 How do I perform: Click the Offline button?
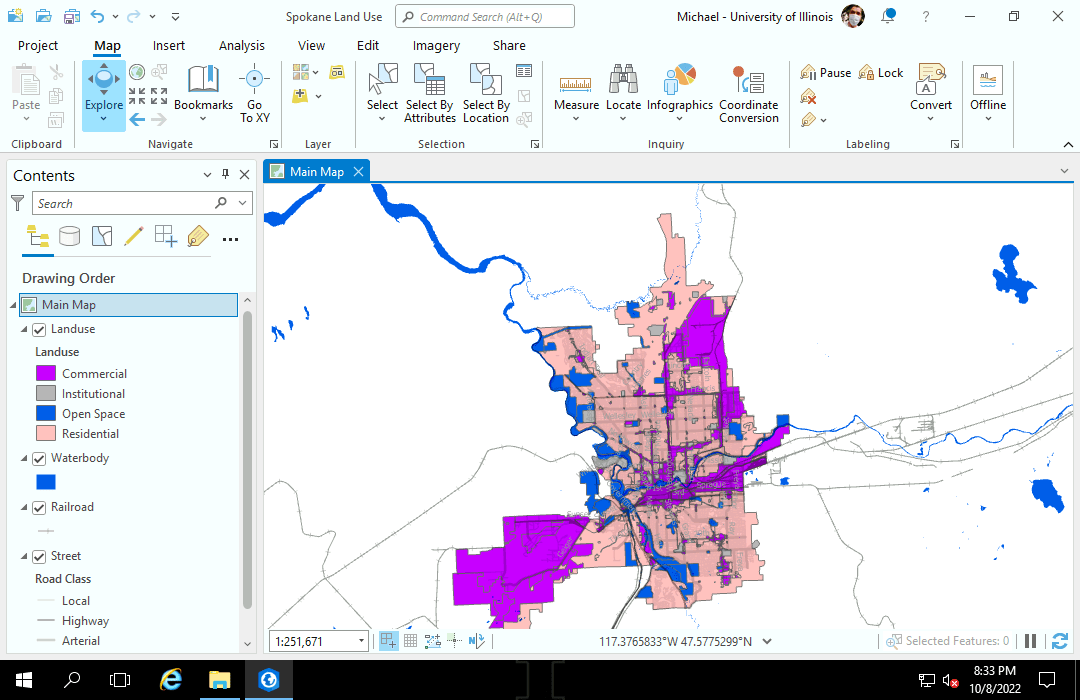[988, 90]
